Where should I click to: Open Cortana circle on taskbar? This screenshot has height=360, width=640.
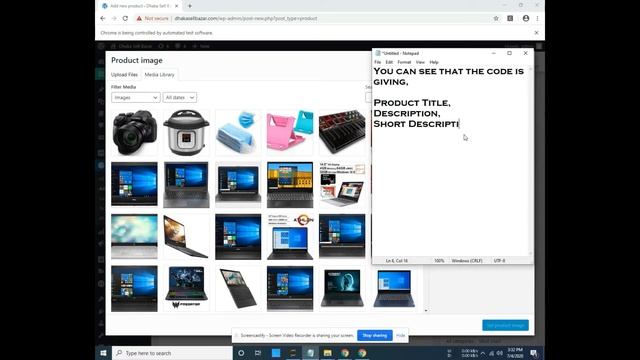(x=241, y=353)
